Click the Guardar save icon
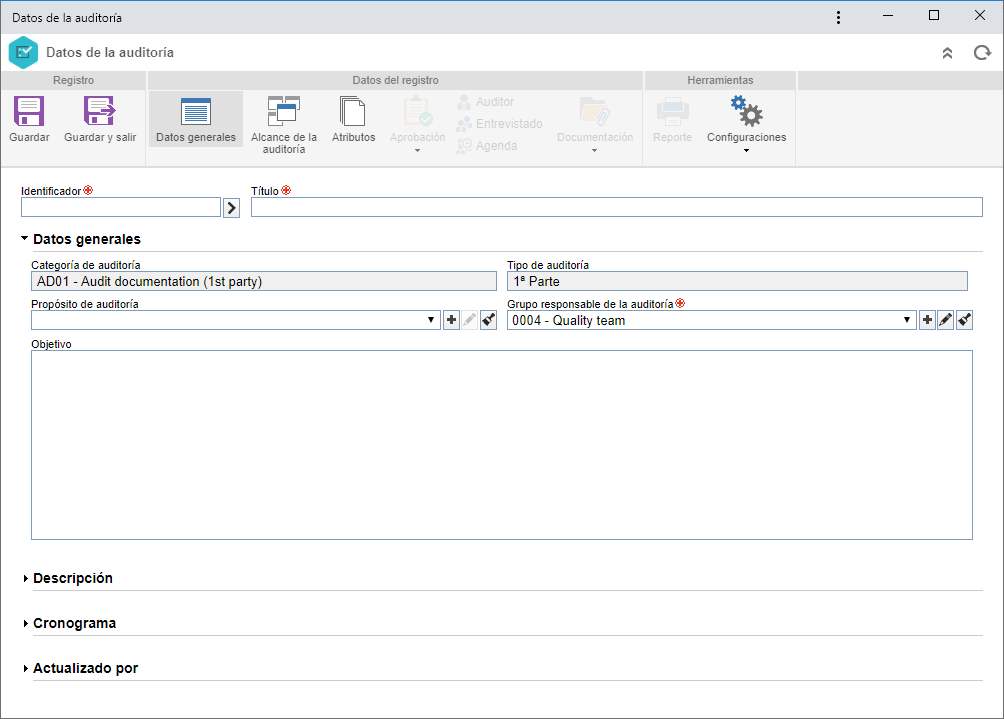This screenshot has width=1004, height=719. [x=29, y=112]
